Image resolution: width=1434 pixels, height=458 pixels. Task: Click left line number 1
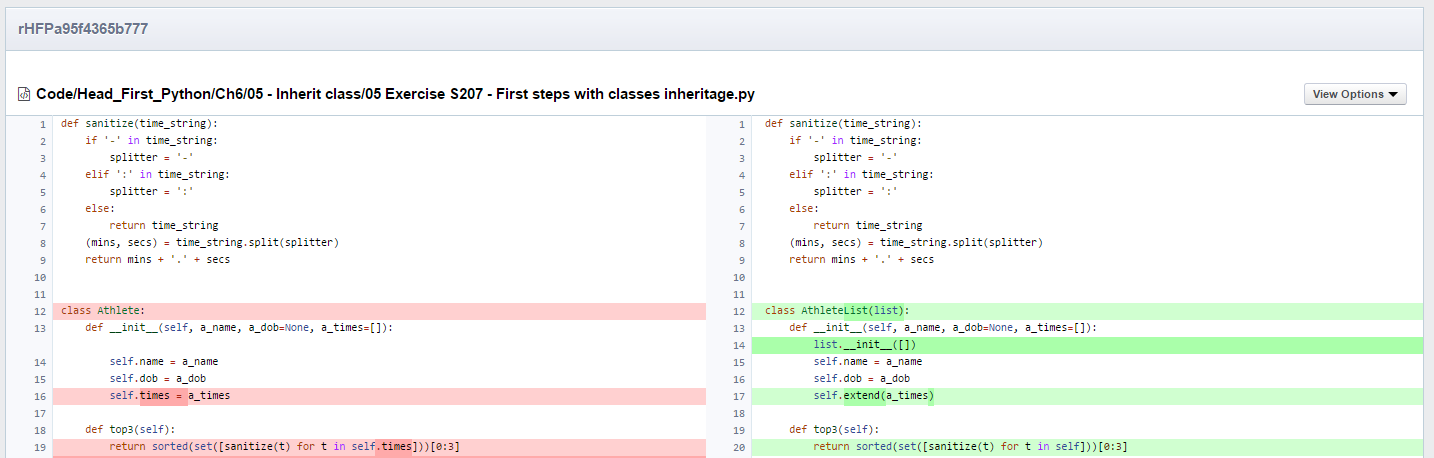pyautogui.click(x=43, y=124)
